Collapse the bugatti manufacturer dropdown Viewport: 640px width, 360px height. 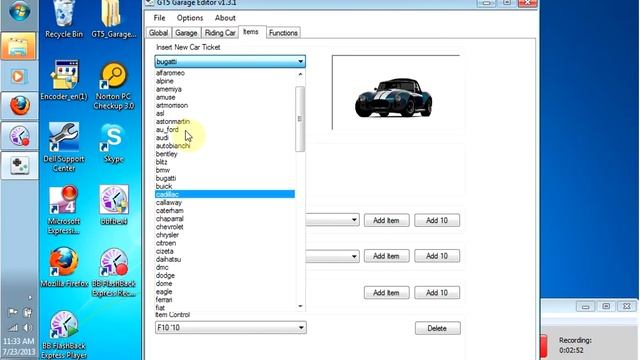(x=300, y=62)
